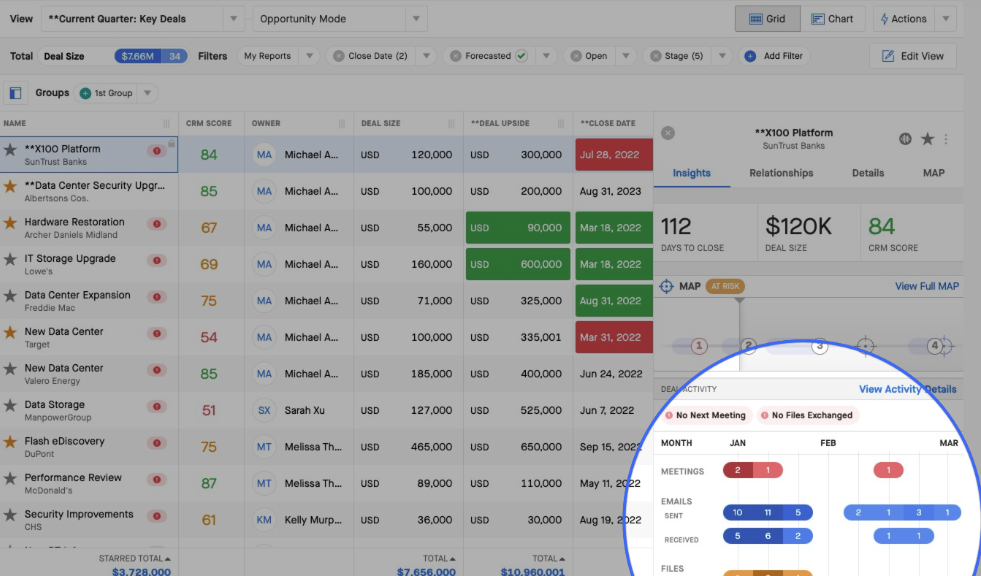
Task: Open the three-dot menu in detail panel
Action: pyautogui.click(x=946, y=139)
